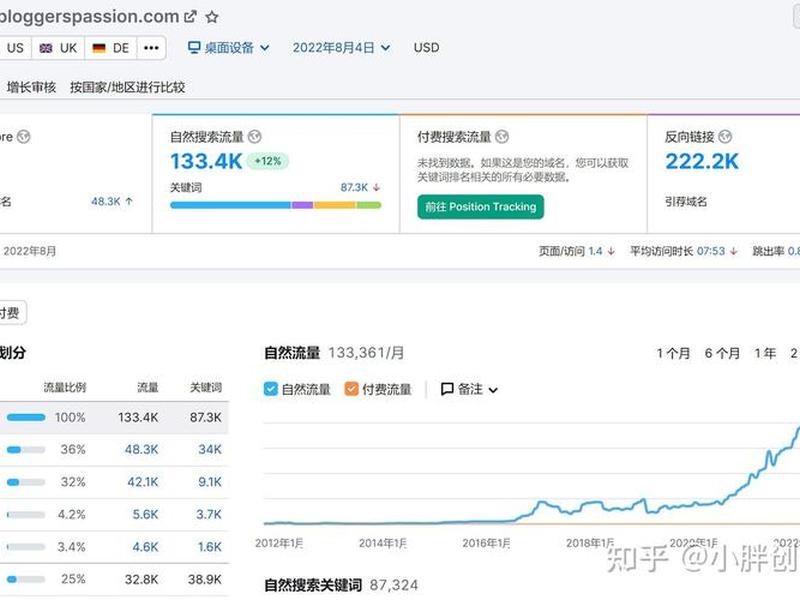This screenshot has width=800, height=600.
Task: Click traffic value 42.1K in 32% row
Action: 143,482
